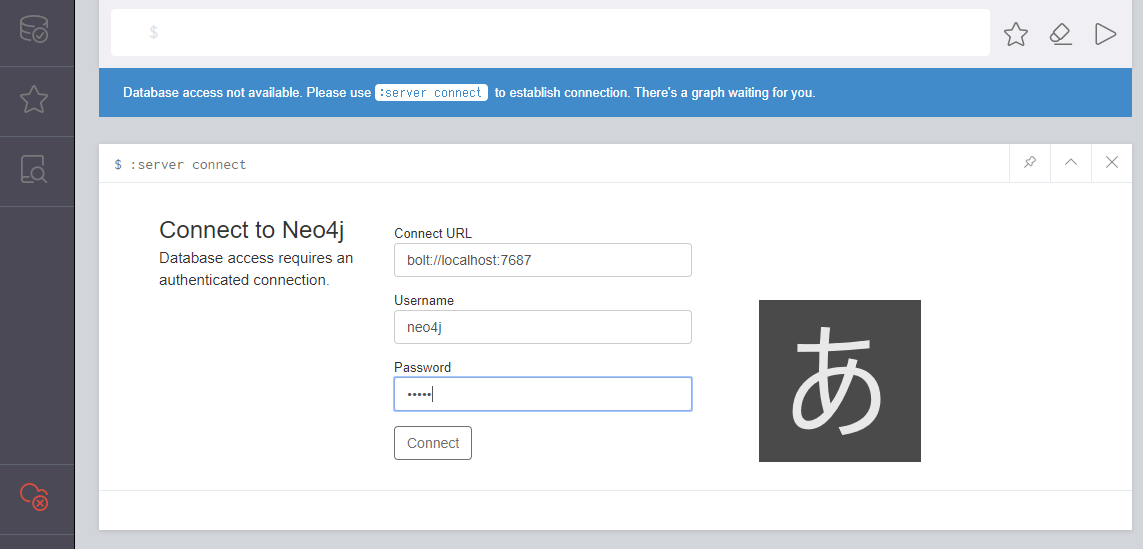Screen dimensions: 1143x549
Task: Click the Japanese IME indicator overlay
Action: coord(840,381)
